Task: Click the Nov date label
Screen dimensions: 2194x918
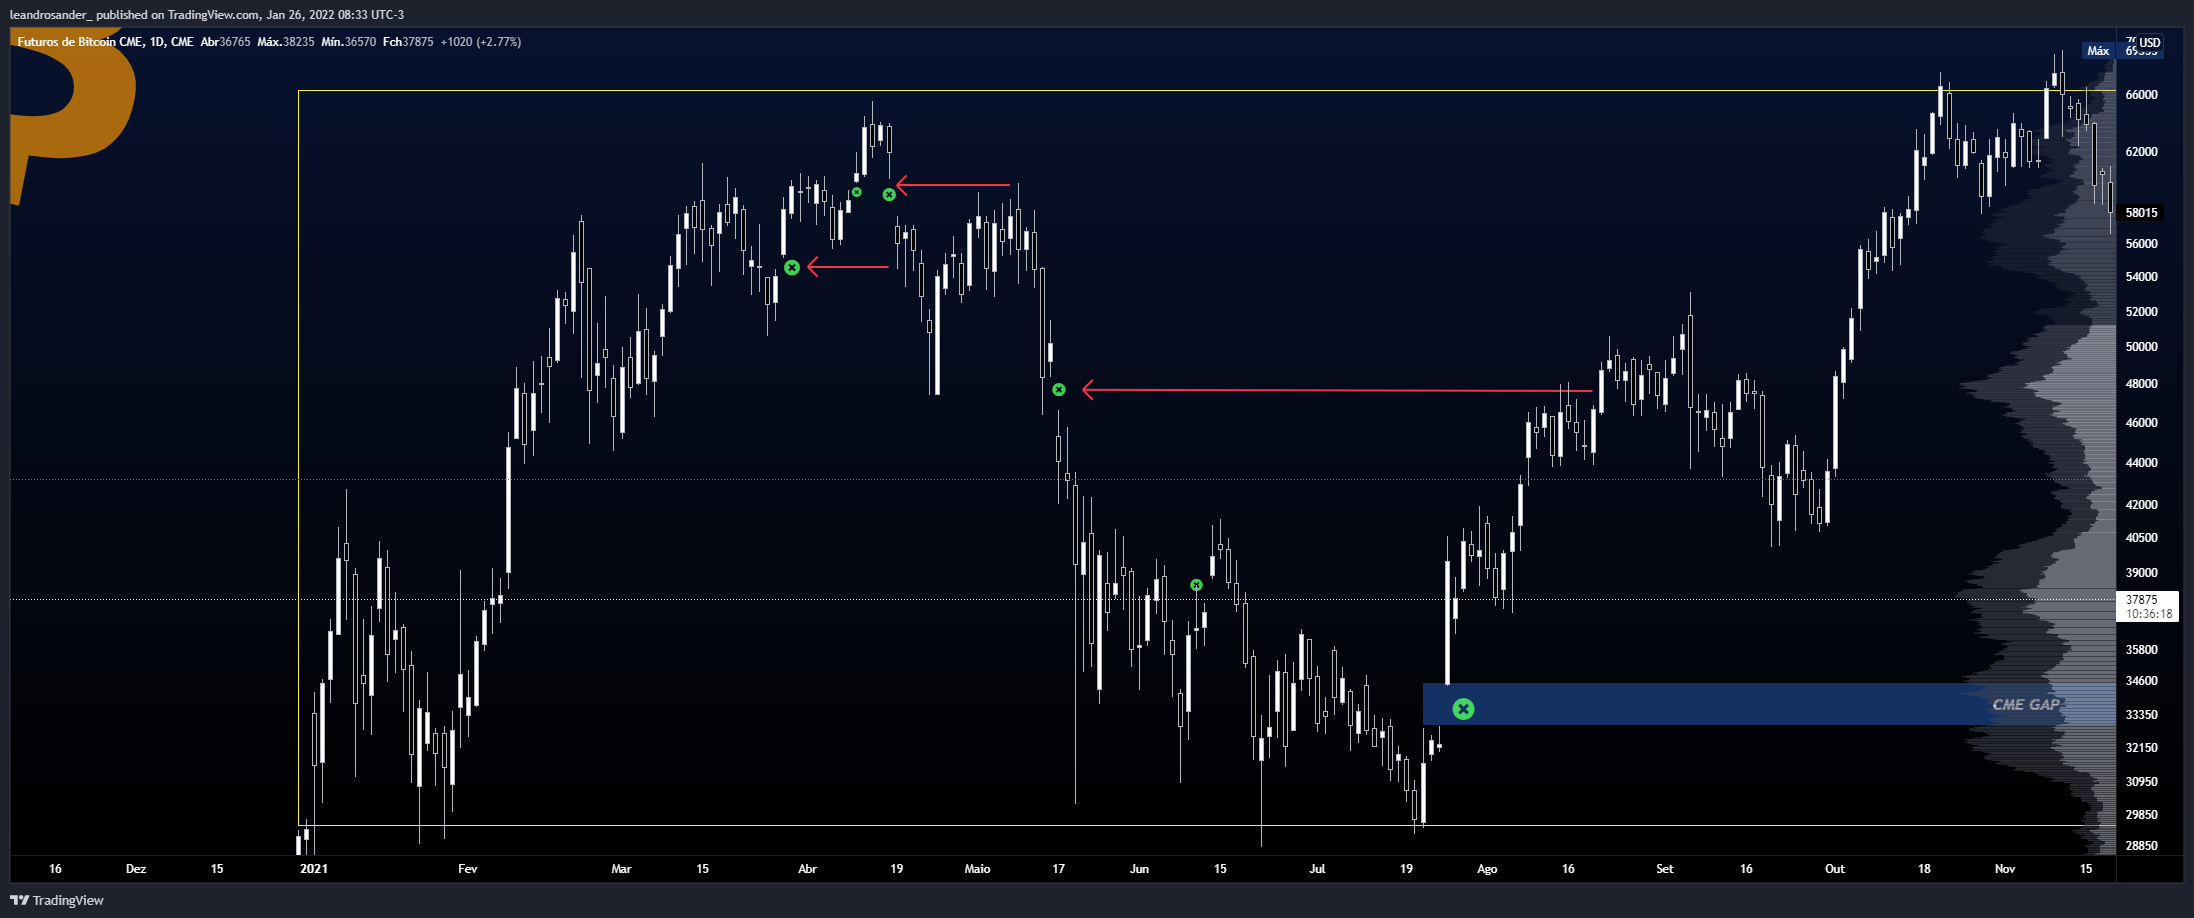Action: coord(2005,869)
